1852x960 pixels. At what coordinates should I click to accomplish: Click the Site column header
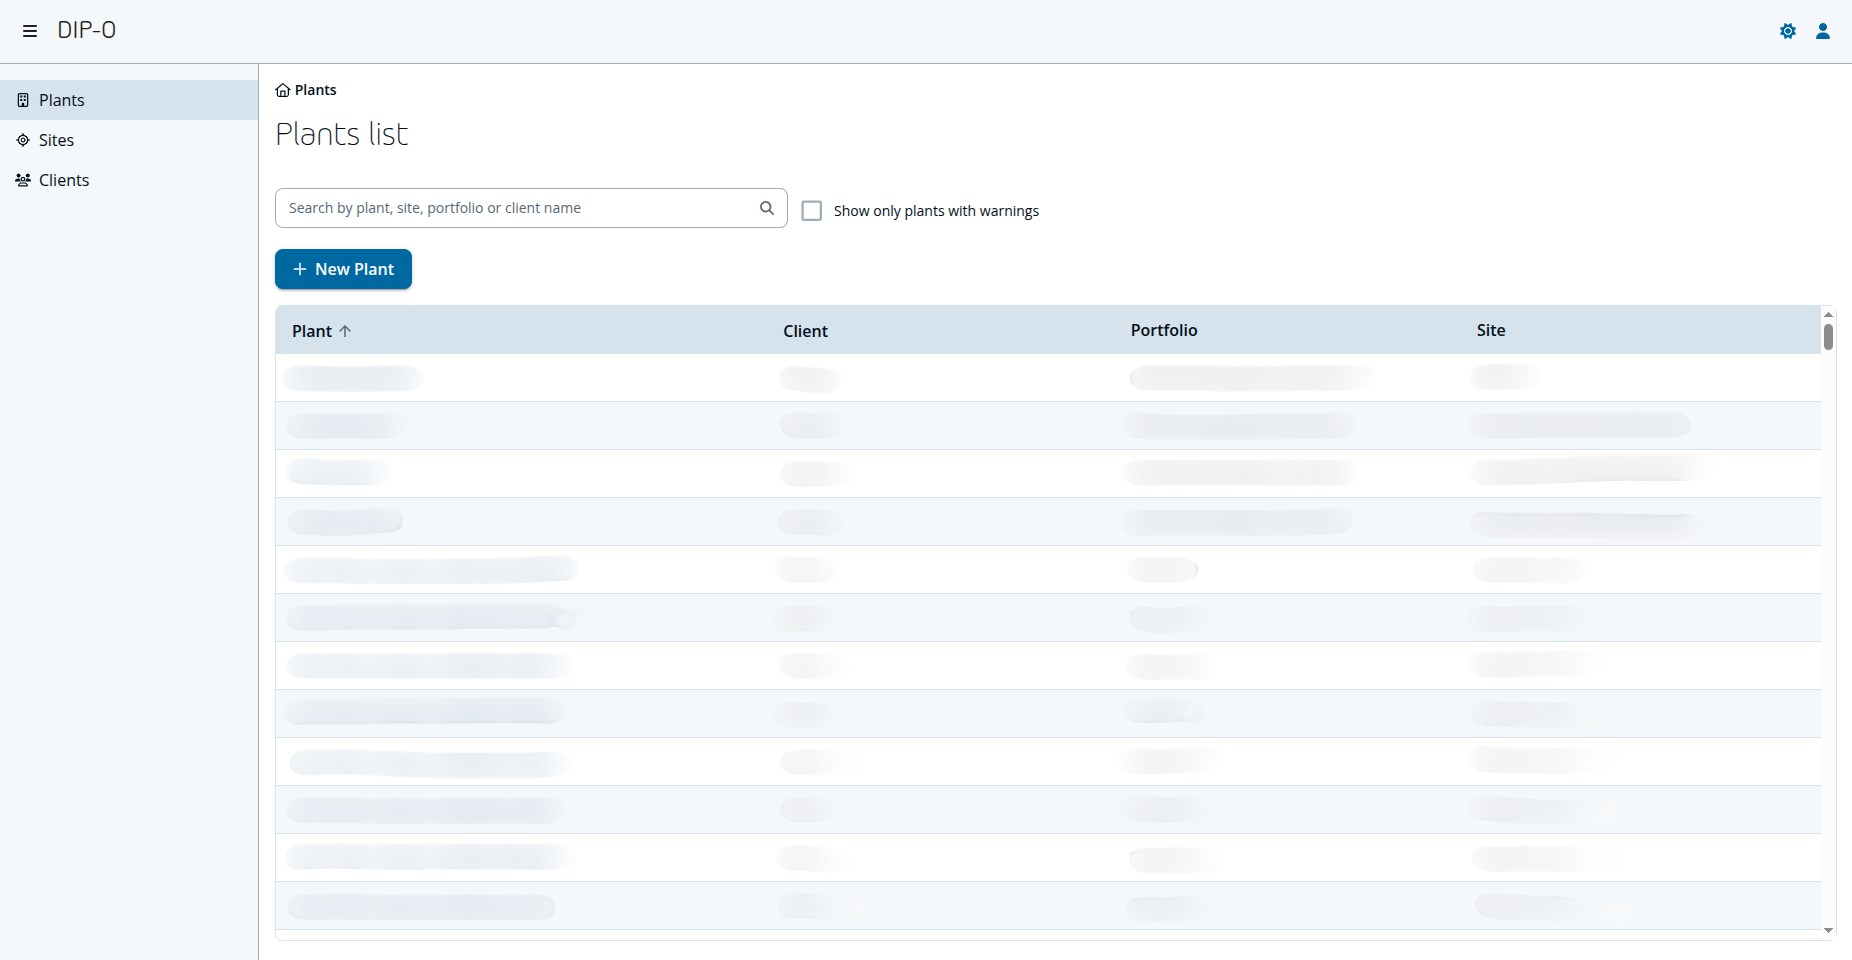1490,330
